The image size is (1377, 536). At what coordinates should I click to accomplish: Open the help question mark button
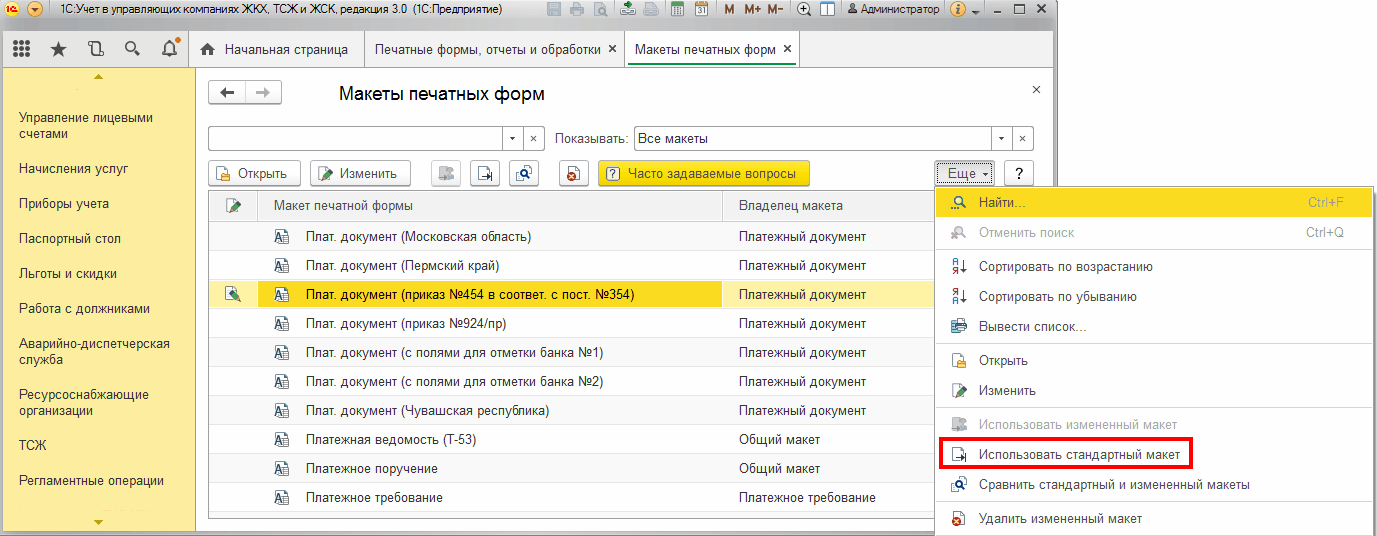pyautogui.click(x=1019, y=173)
